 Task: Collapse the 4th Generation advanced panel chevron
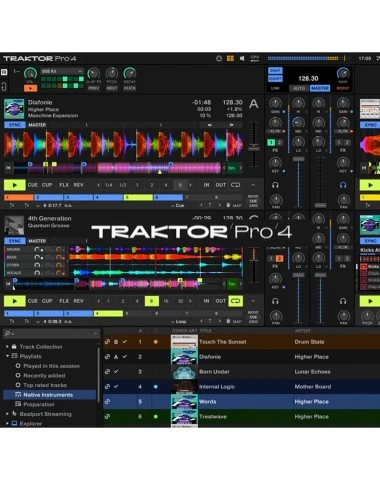[x=253, y=301]
